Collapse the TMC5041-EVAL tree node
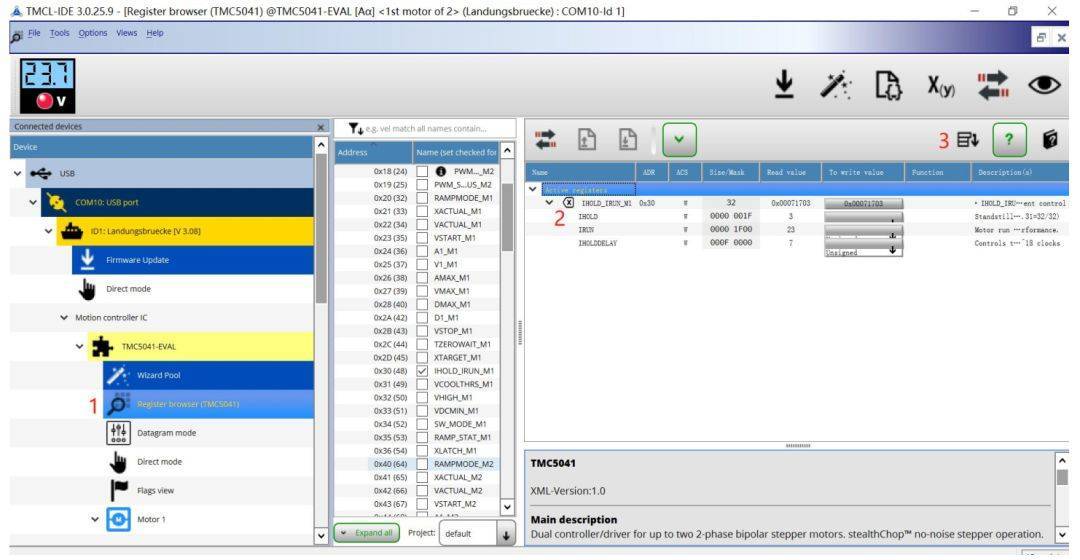Image resolution: width=1080 pixels, height=560 pixels. pos(80,346)
